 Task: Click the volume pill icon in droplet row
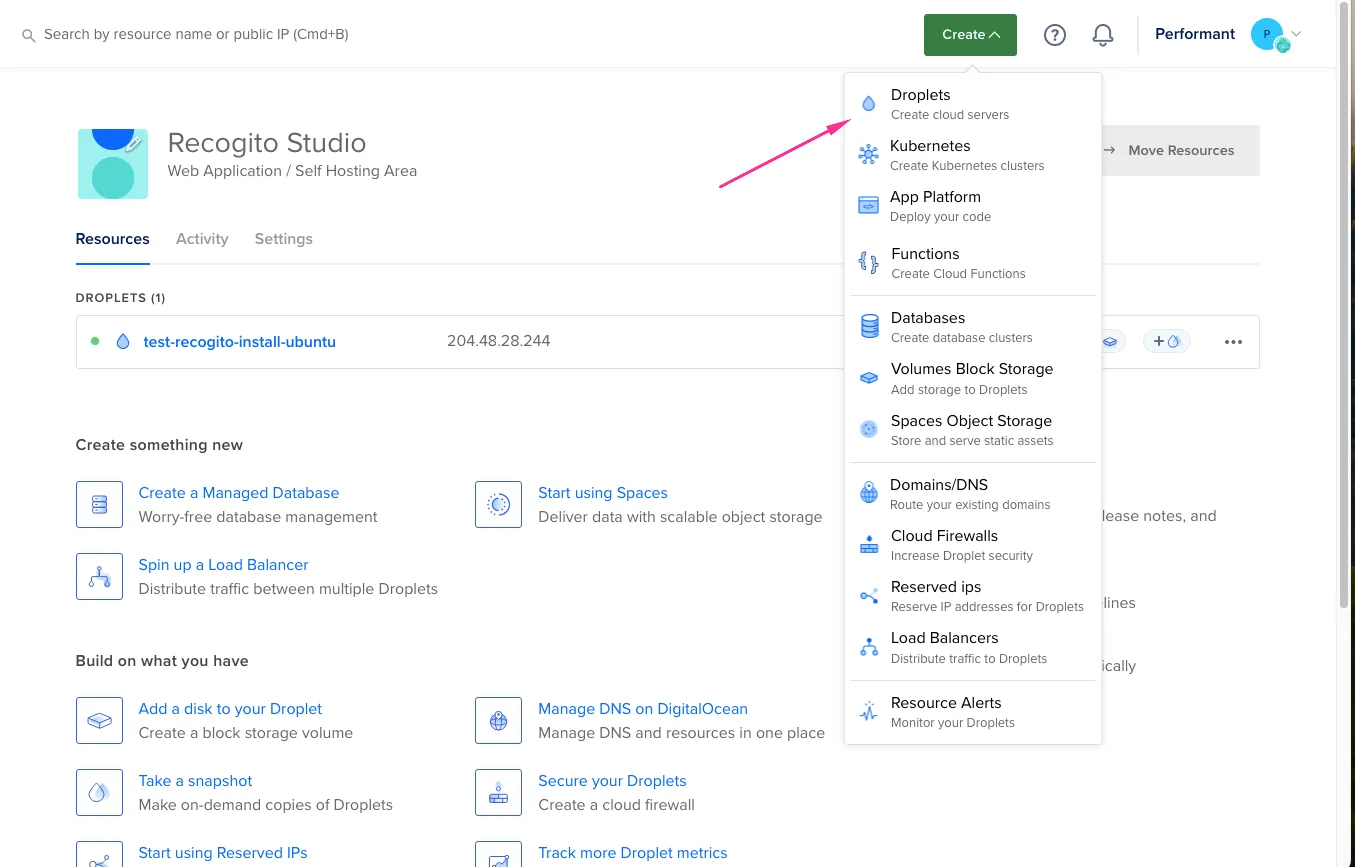pyautogui.click(x=1110, y=341)
